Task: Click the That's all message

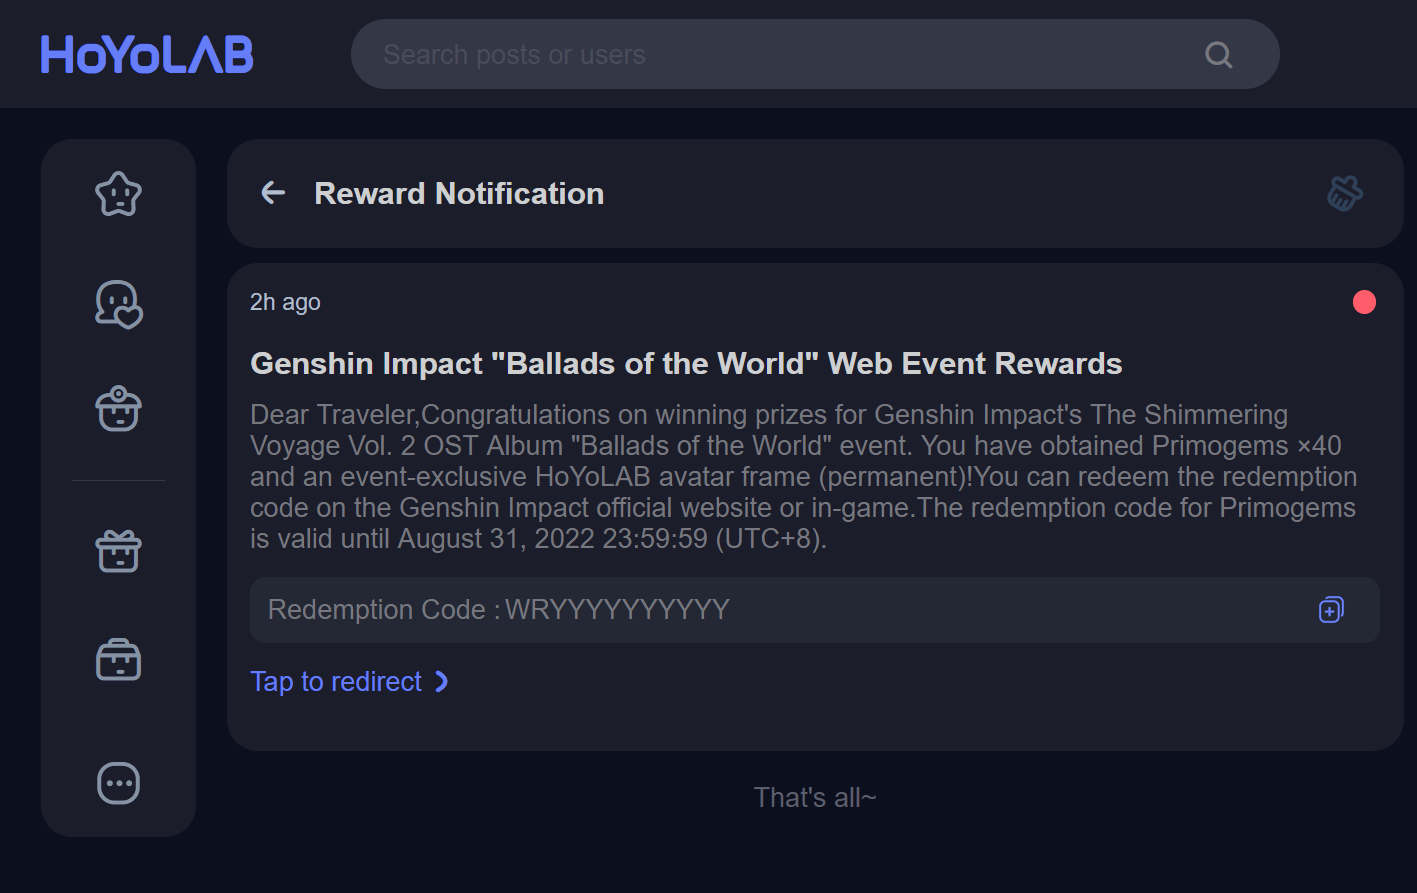Action: 814,797
